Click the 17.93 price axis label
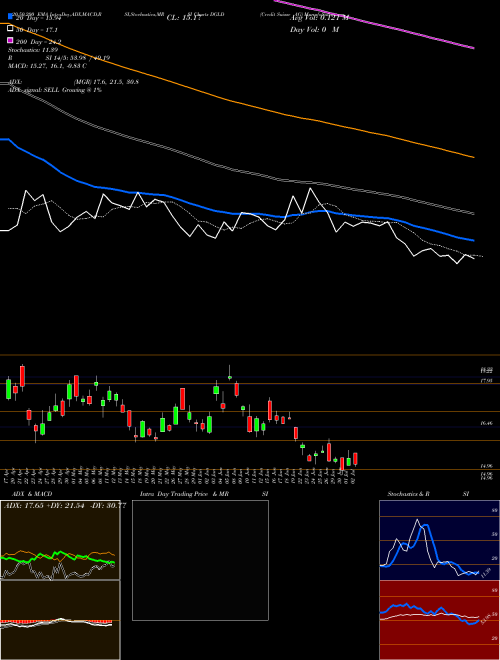500x660 pixels. pos(487,381)
